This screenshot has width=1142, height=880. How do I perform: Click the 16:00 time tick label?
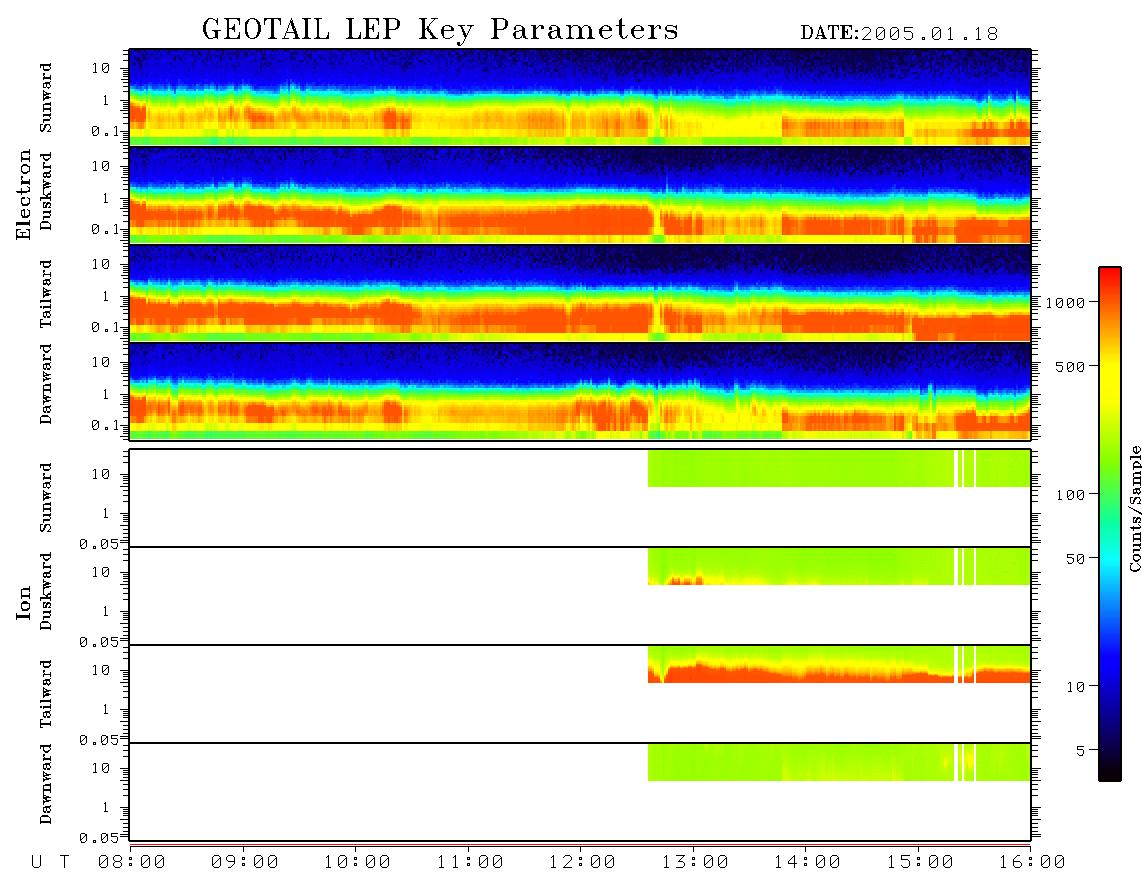point(1032,862)
